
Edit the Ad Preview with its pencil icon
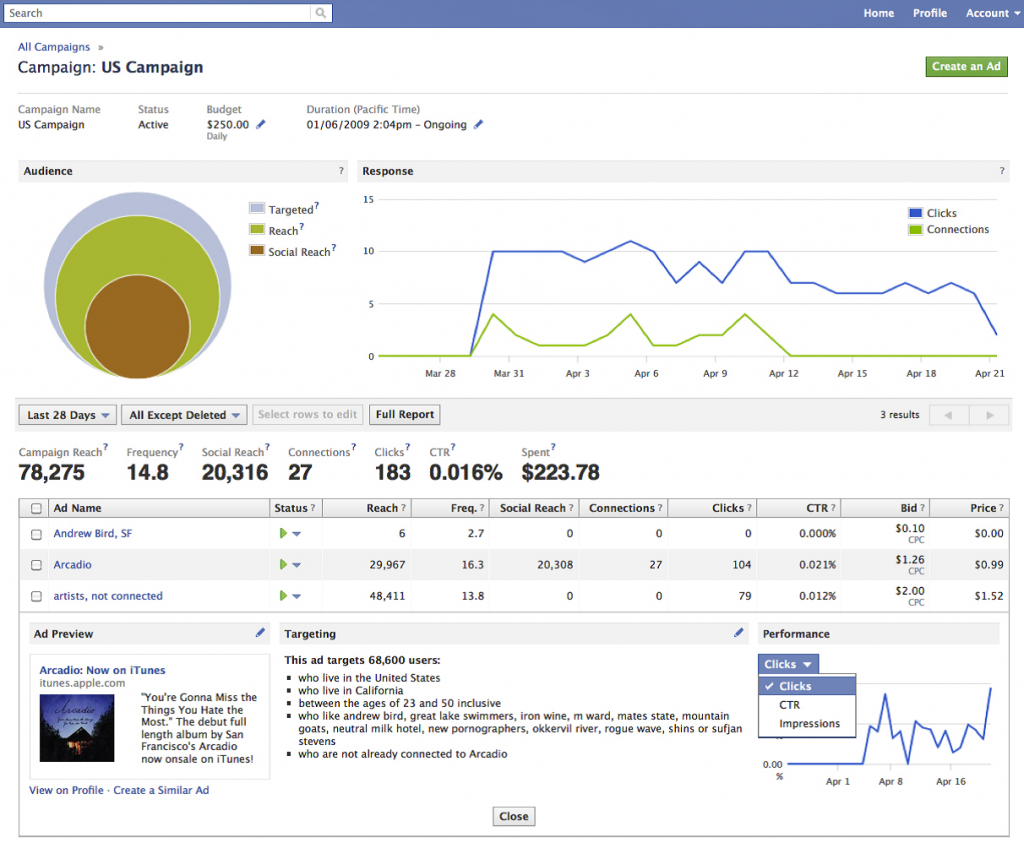261,633
